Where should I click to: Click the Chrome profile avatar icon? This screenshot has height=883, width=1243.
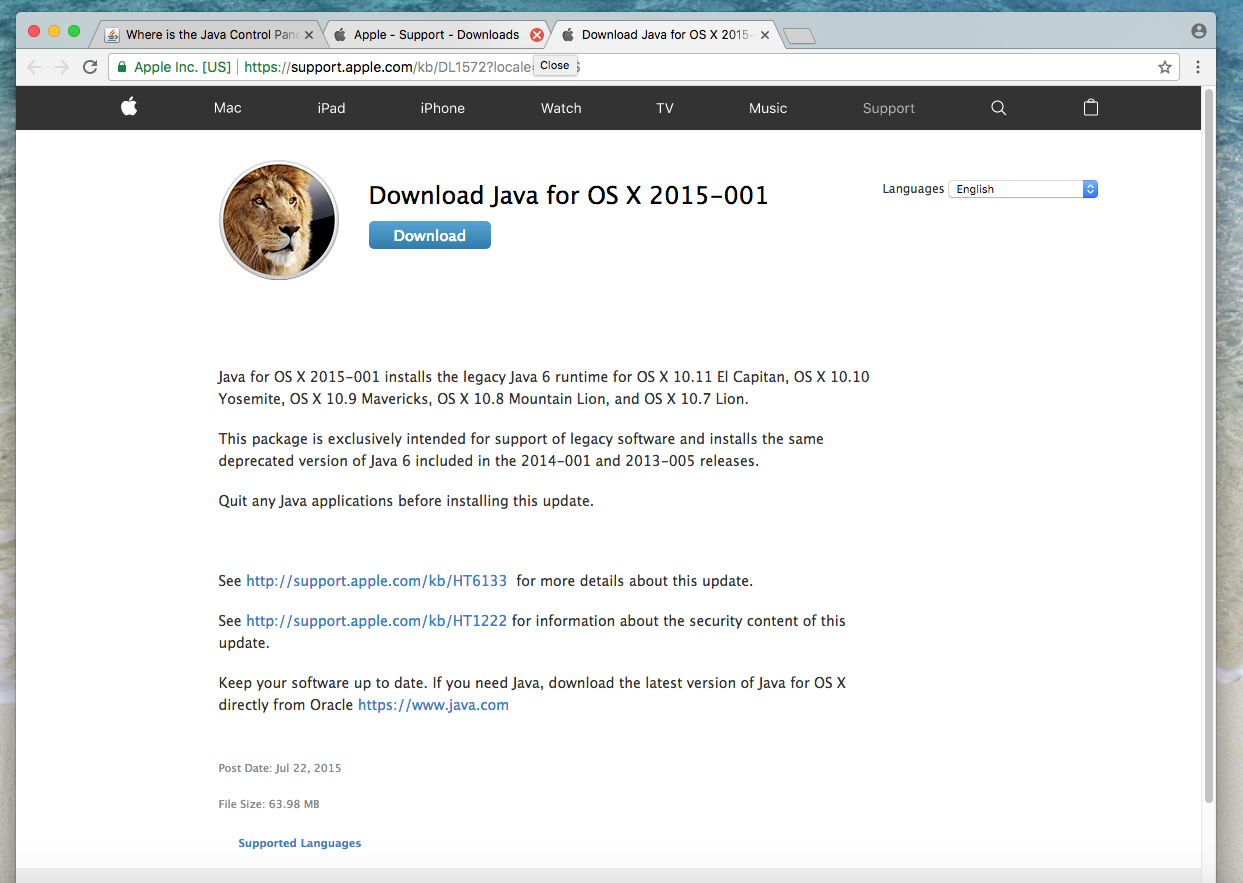(x=1199, y=31)
